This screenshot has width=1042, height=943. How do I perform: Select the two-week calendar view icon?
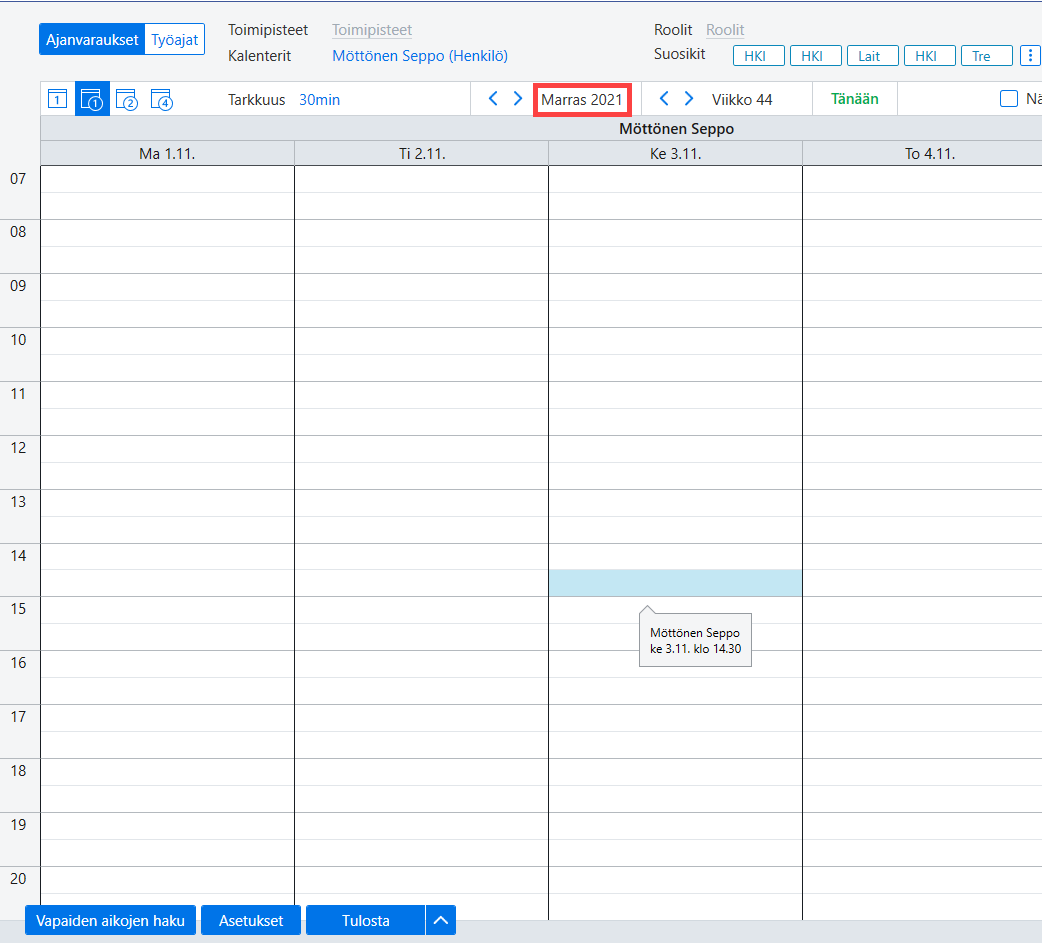coord(126,99)
